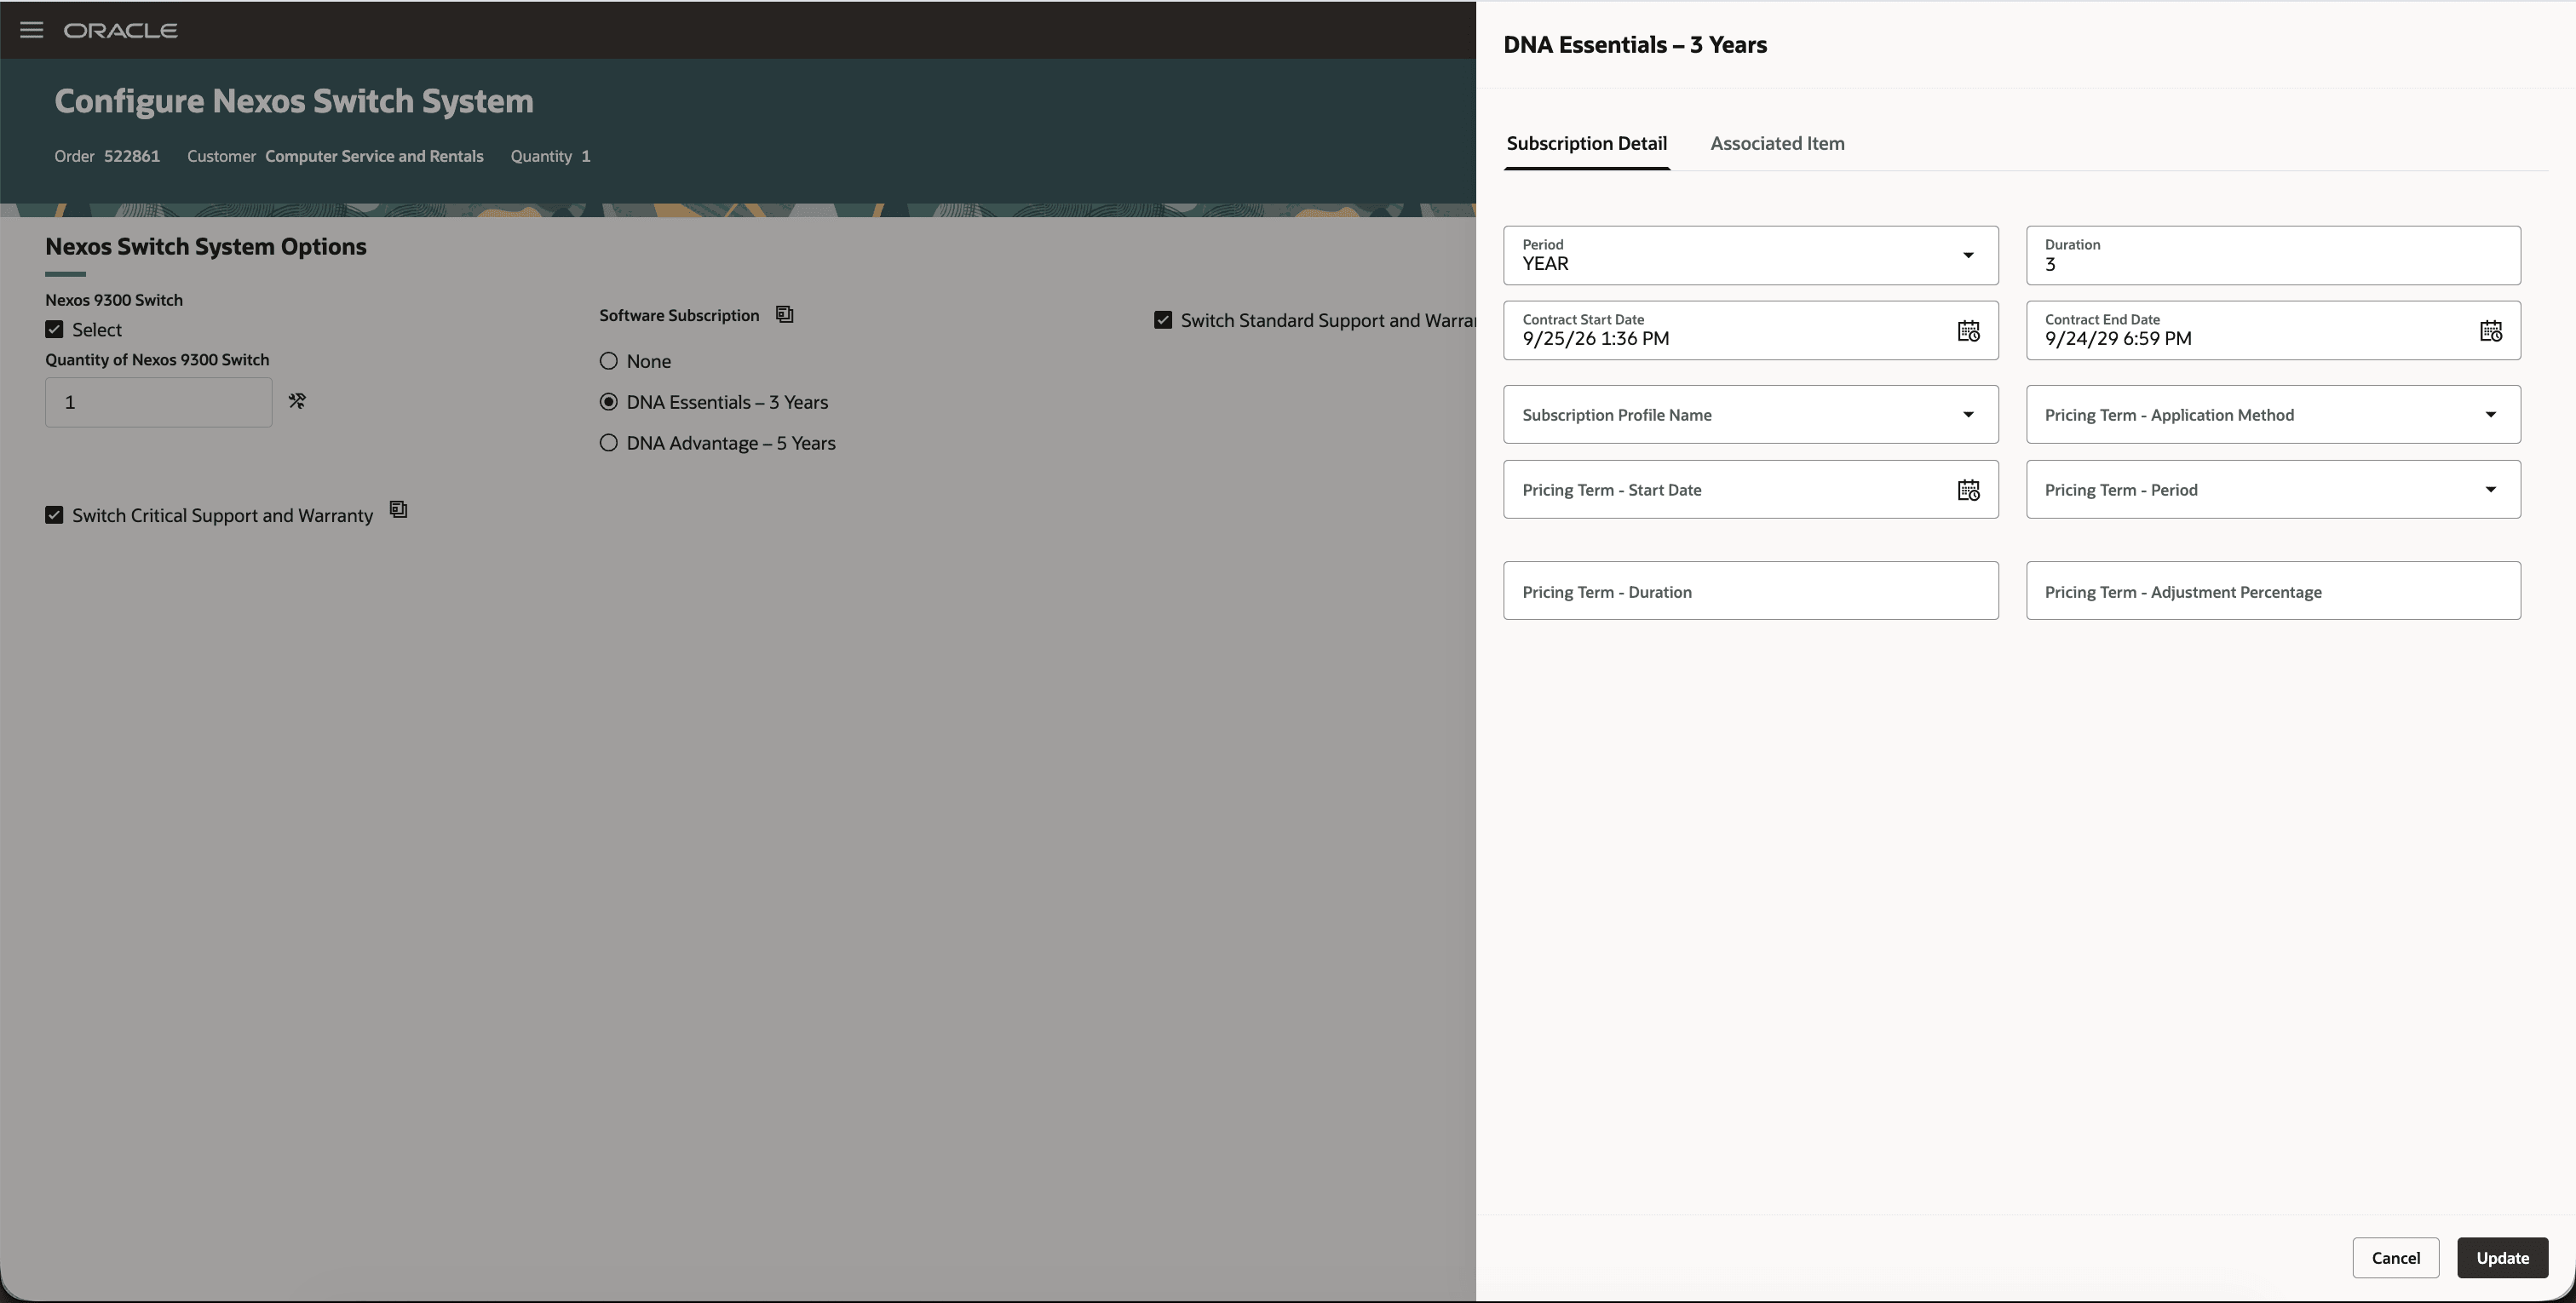Click the DNA Essentials – 3 Years panel title
This screenshot has height=1303, width=2576.
pos(1635,45)
